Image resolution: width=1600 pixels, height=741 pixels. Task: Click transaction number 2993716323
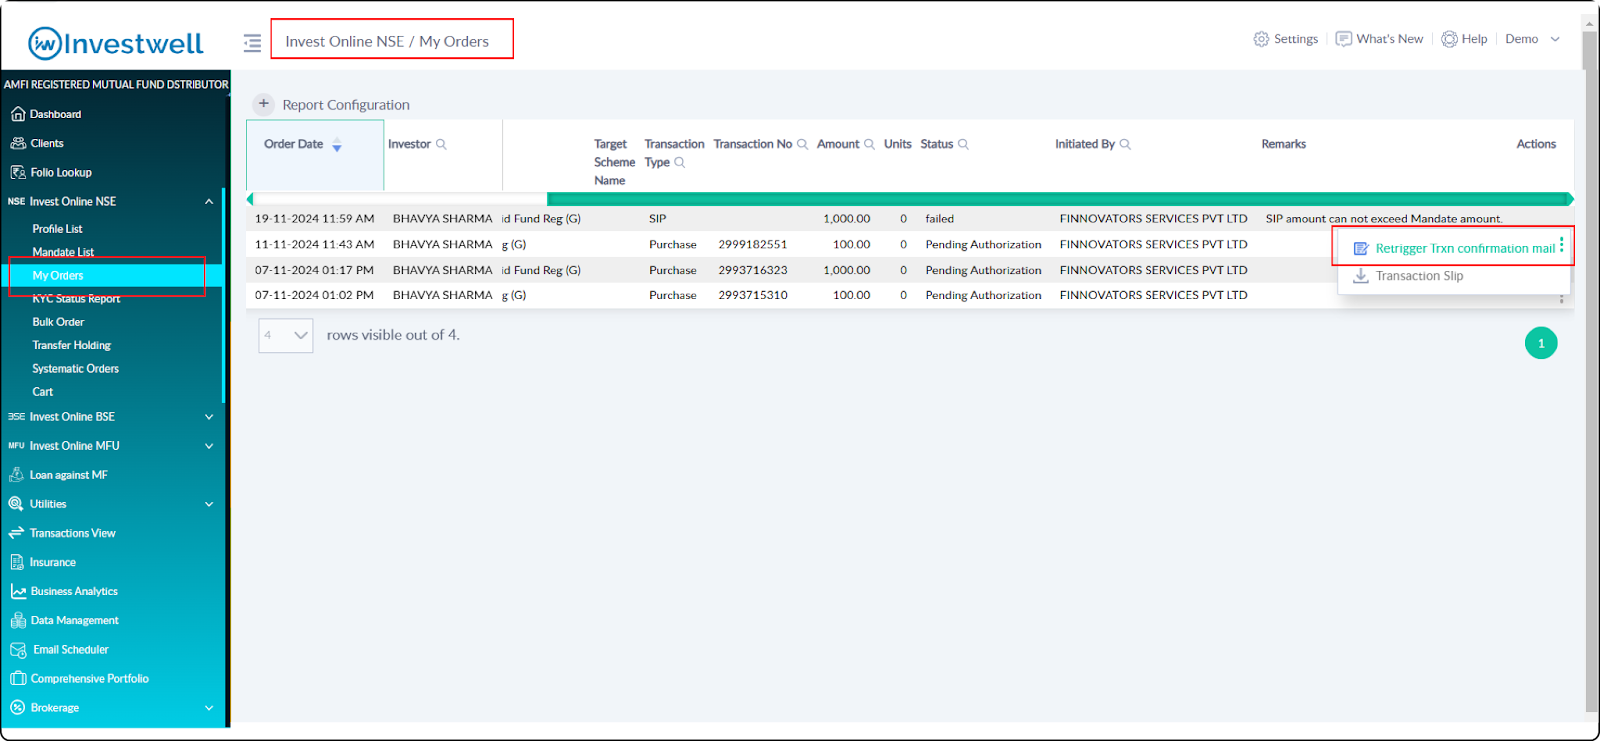pos(752,270)
